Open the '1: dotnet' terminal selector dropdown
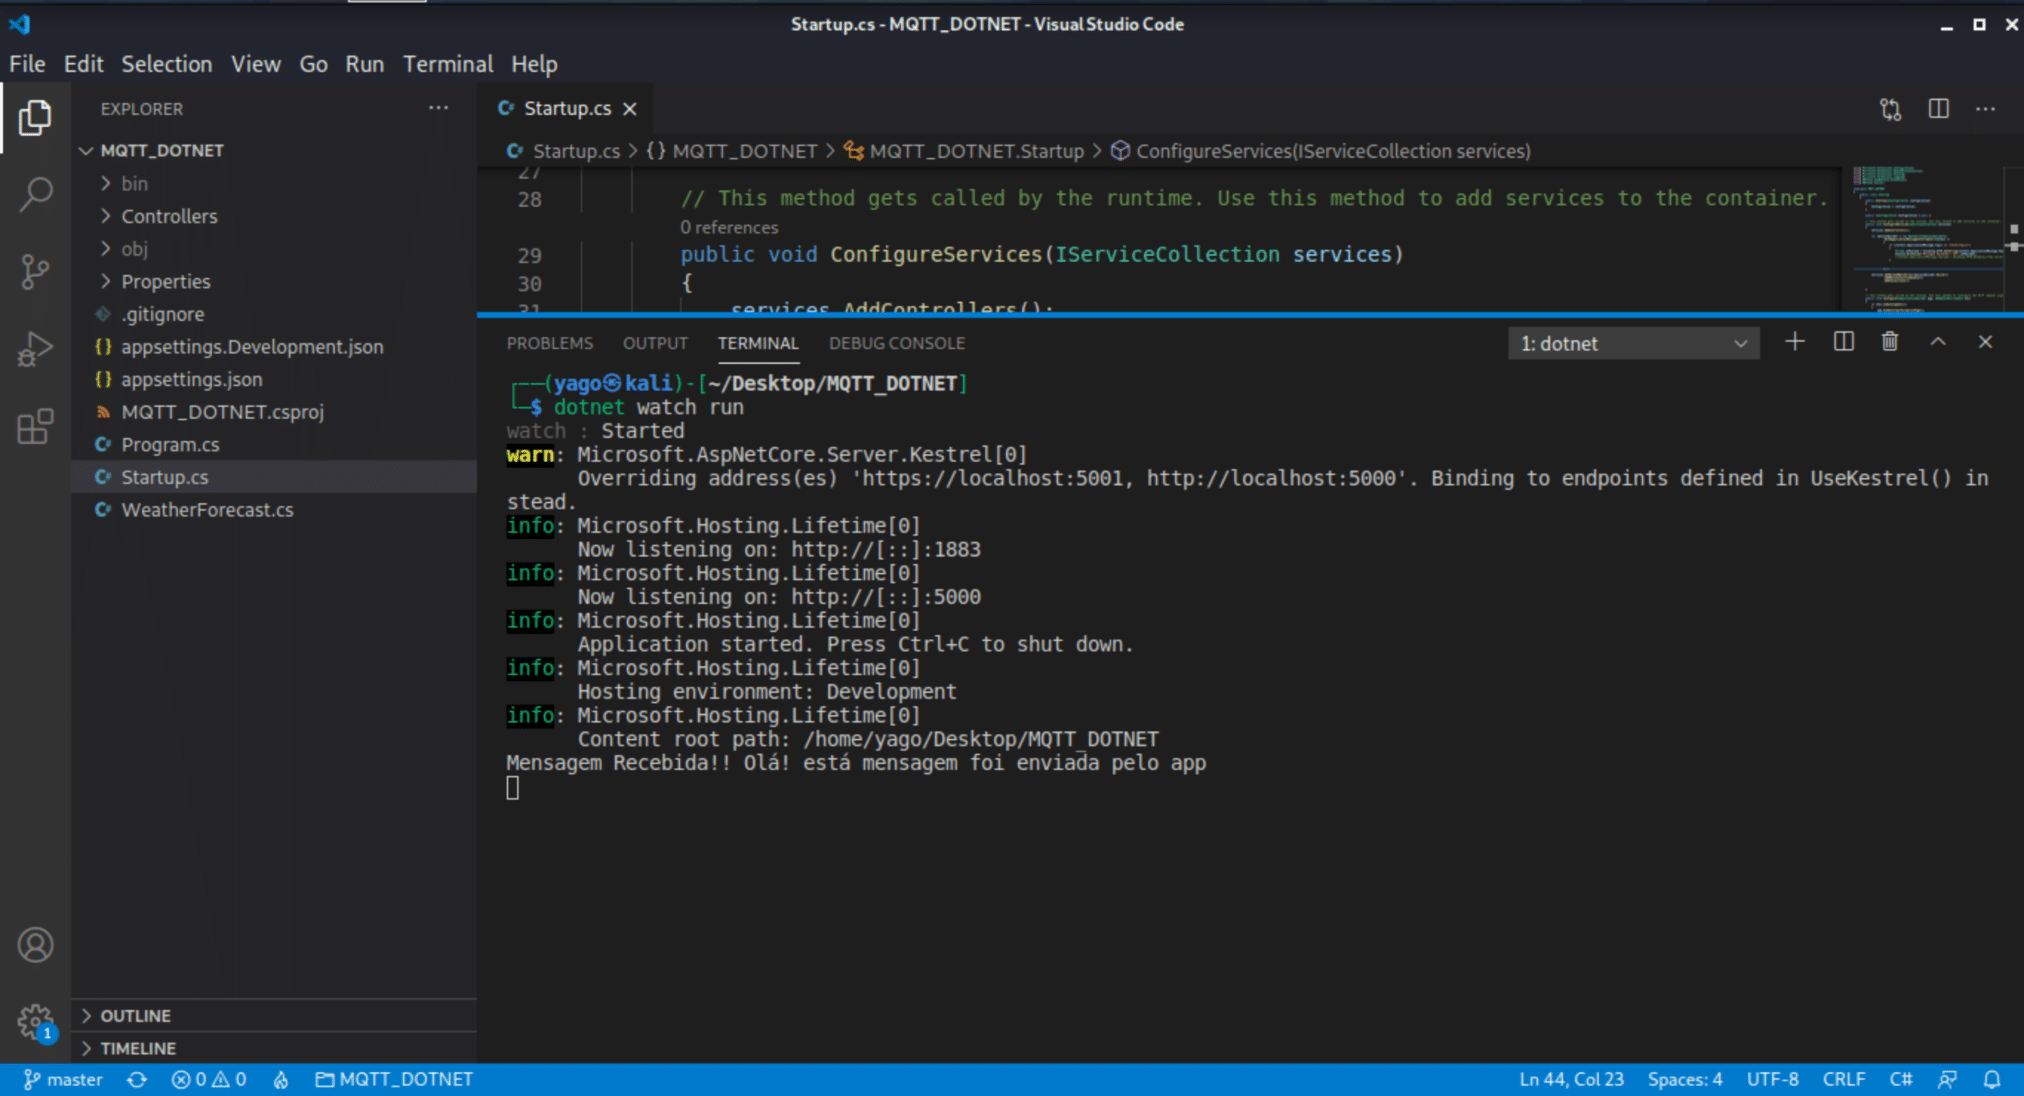2024x1096 pixels. (x=1632, y=343)
